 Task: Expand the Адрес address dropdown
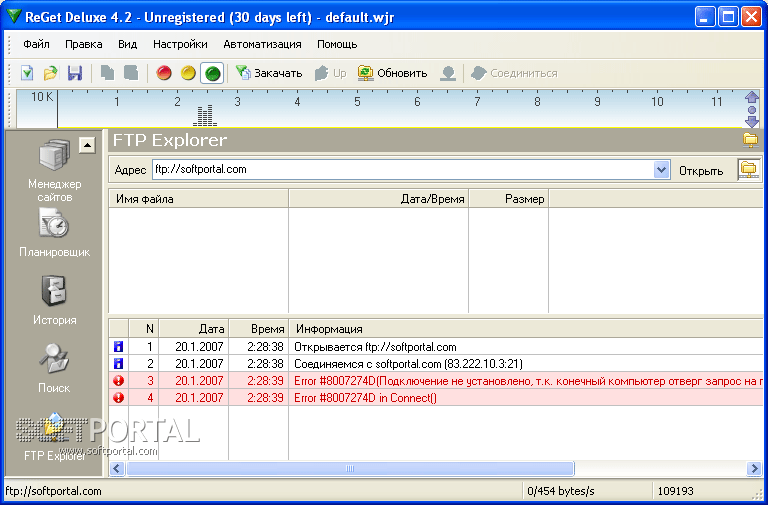point(661,170)
